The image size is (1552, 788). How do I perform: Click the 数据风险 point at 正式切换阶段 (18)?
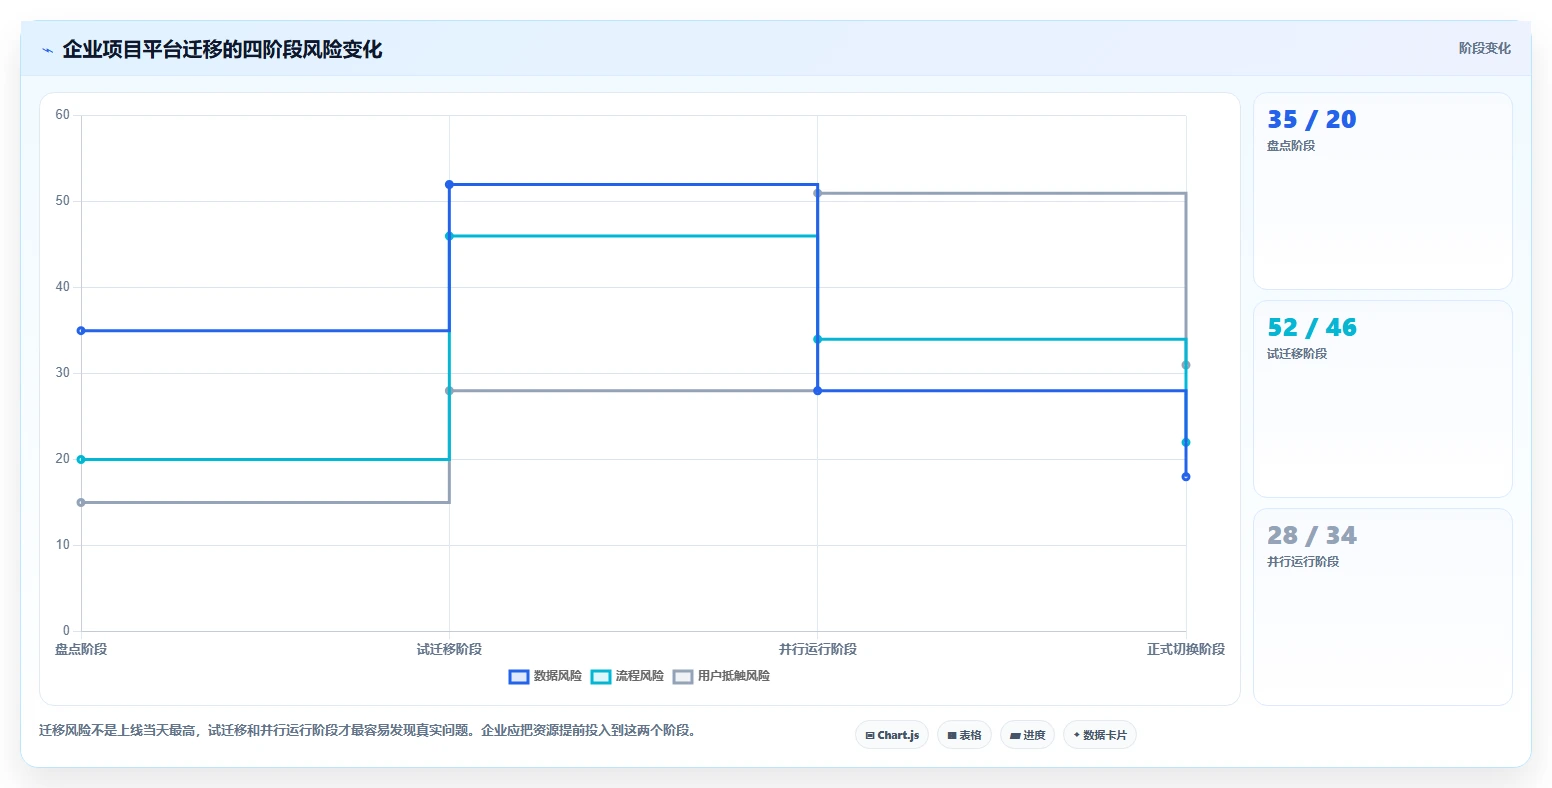pos(1186,477)
